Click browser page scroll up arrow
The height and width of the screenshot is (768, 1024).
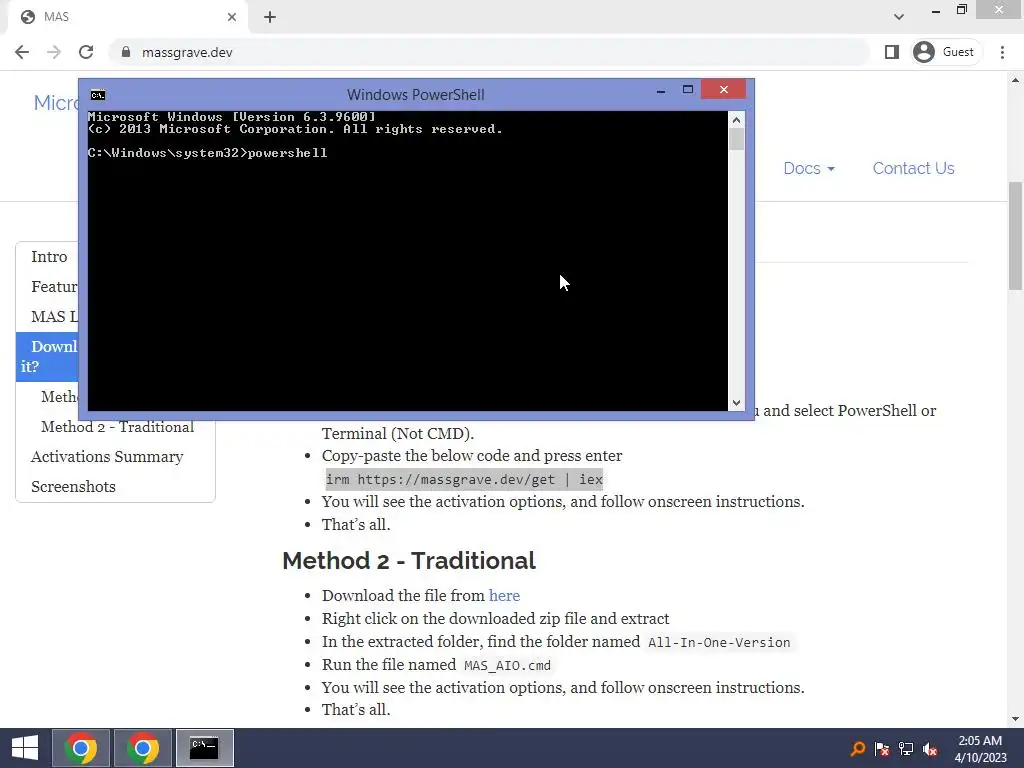point(1016,80)
